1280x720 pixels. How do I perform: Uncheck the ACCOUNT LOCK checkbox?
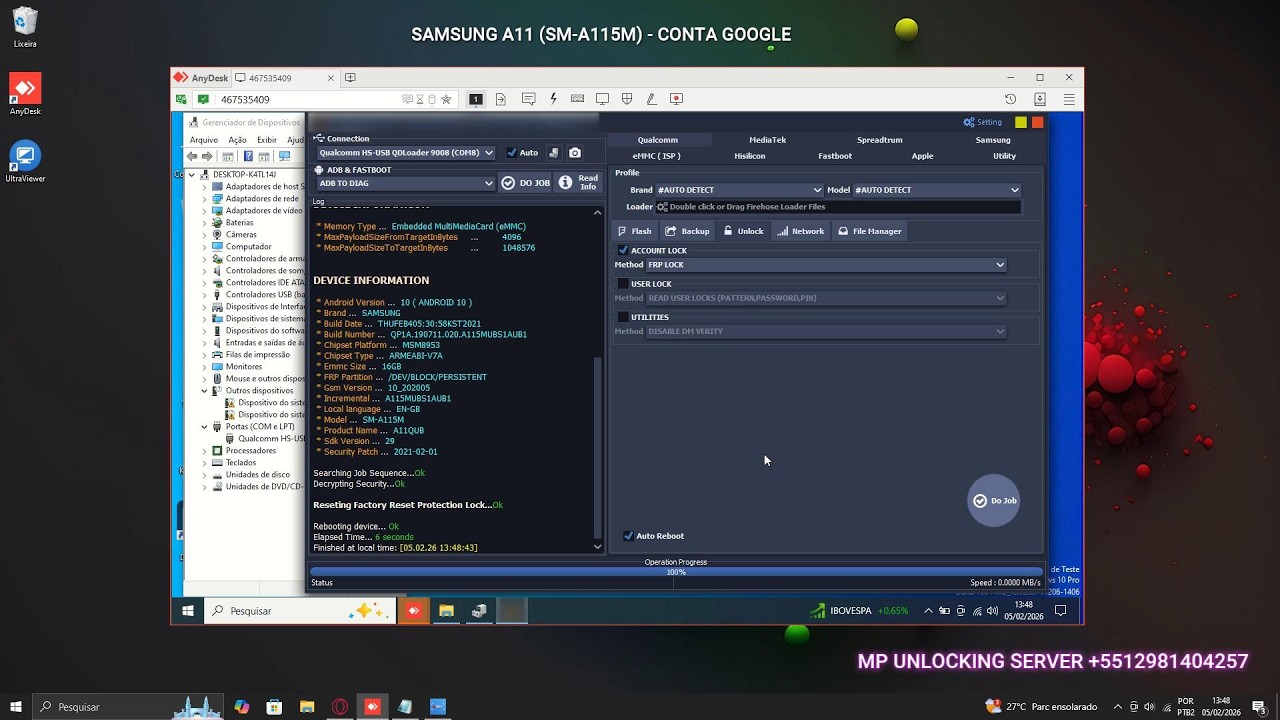623,250
